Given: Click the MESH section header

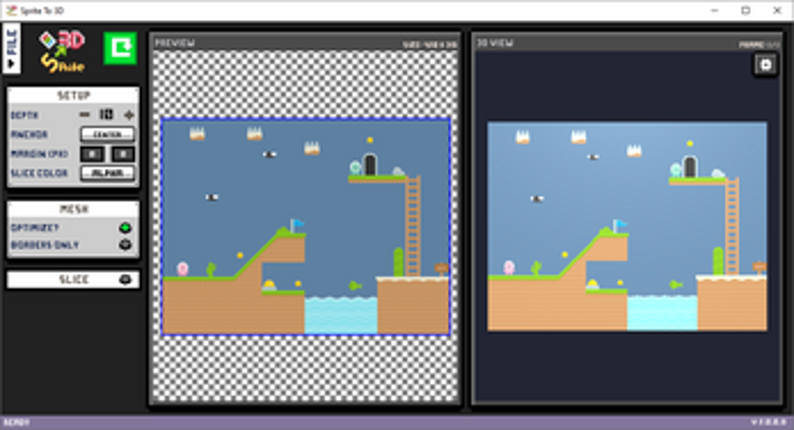Looking at the screenshot, I should [x=73, y=209].
